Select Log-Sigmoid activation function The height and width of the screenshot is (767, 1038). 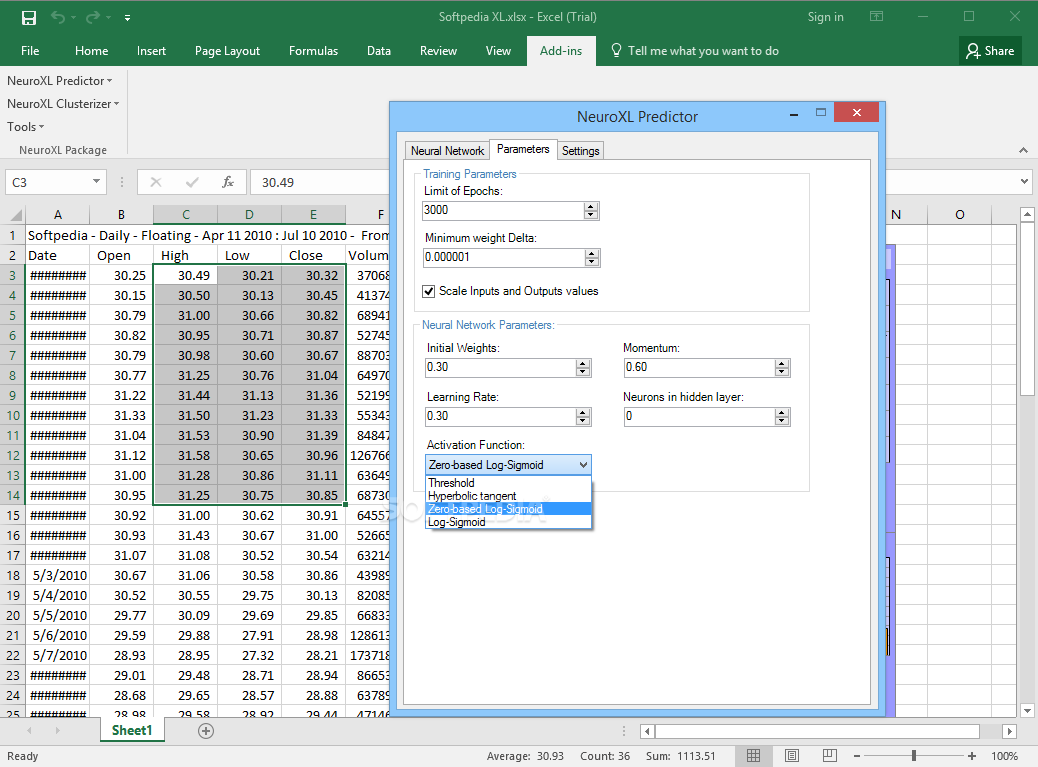(508, 522)
